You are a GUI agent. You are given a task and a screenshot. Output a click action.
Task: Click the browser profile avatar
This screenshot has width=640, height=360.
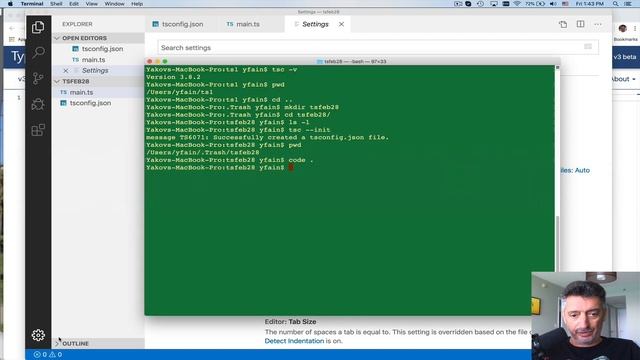(x=622, y=28)
